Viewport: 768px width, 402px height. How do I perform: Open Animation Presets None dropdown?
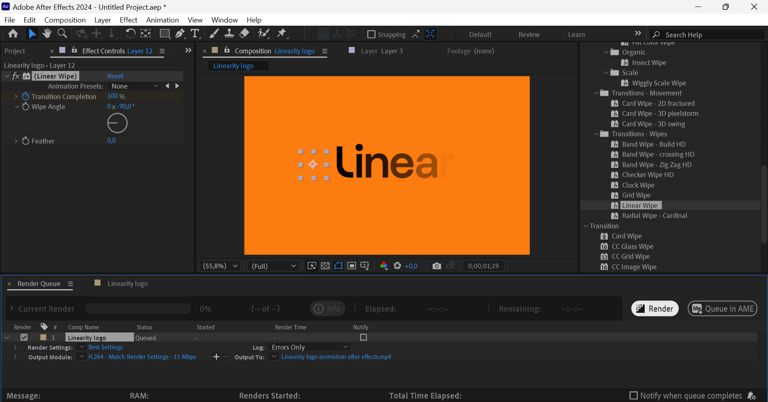(135, 86)
